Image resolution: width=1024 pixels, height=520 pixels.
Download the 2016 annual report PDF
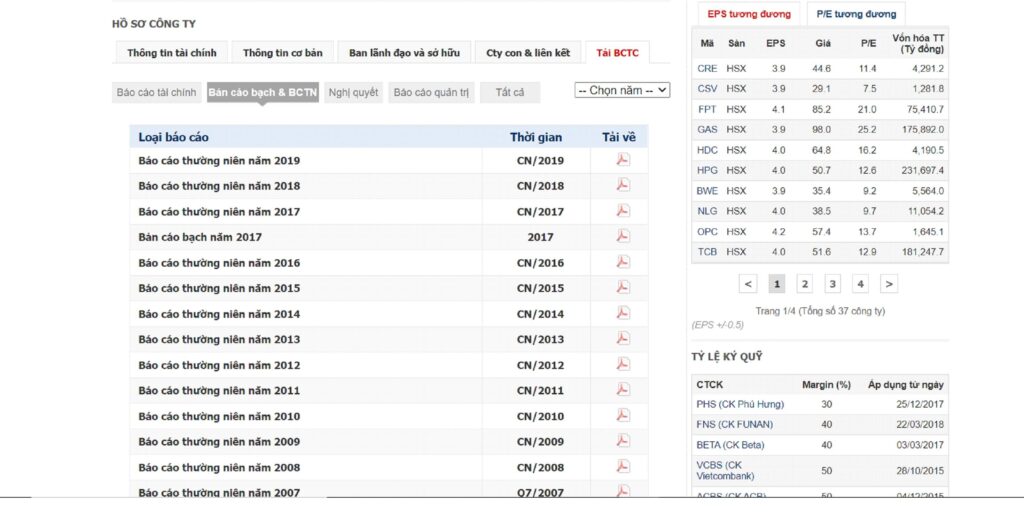click(623, 262)
